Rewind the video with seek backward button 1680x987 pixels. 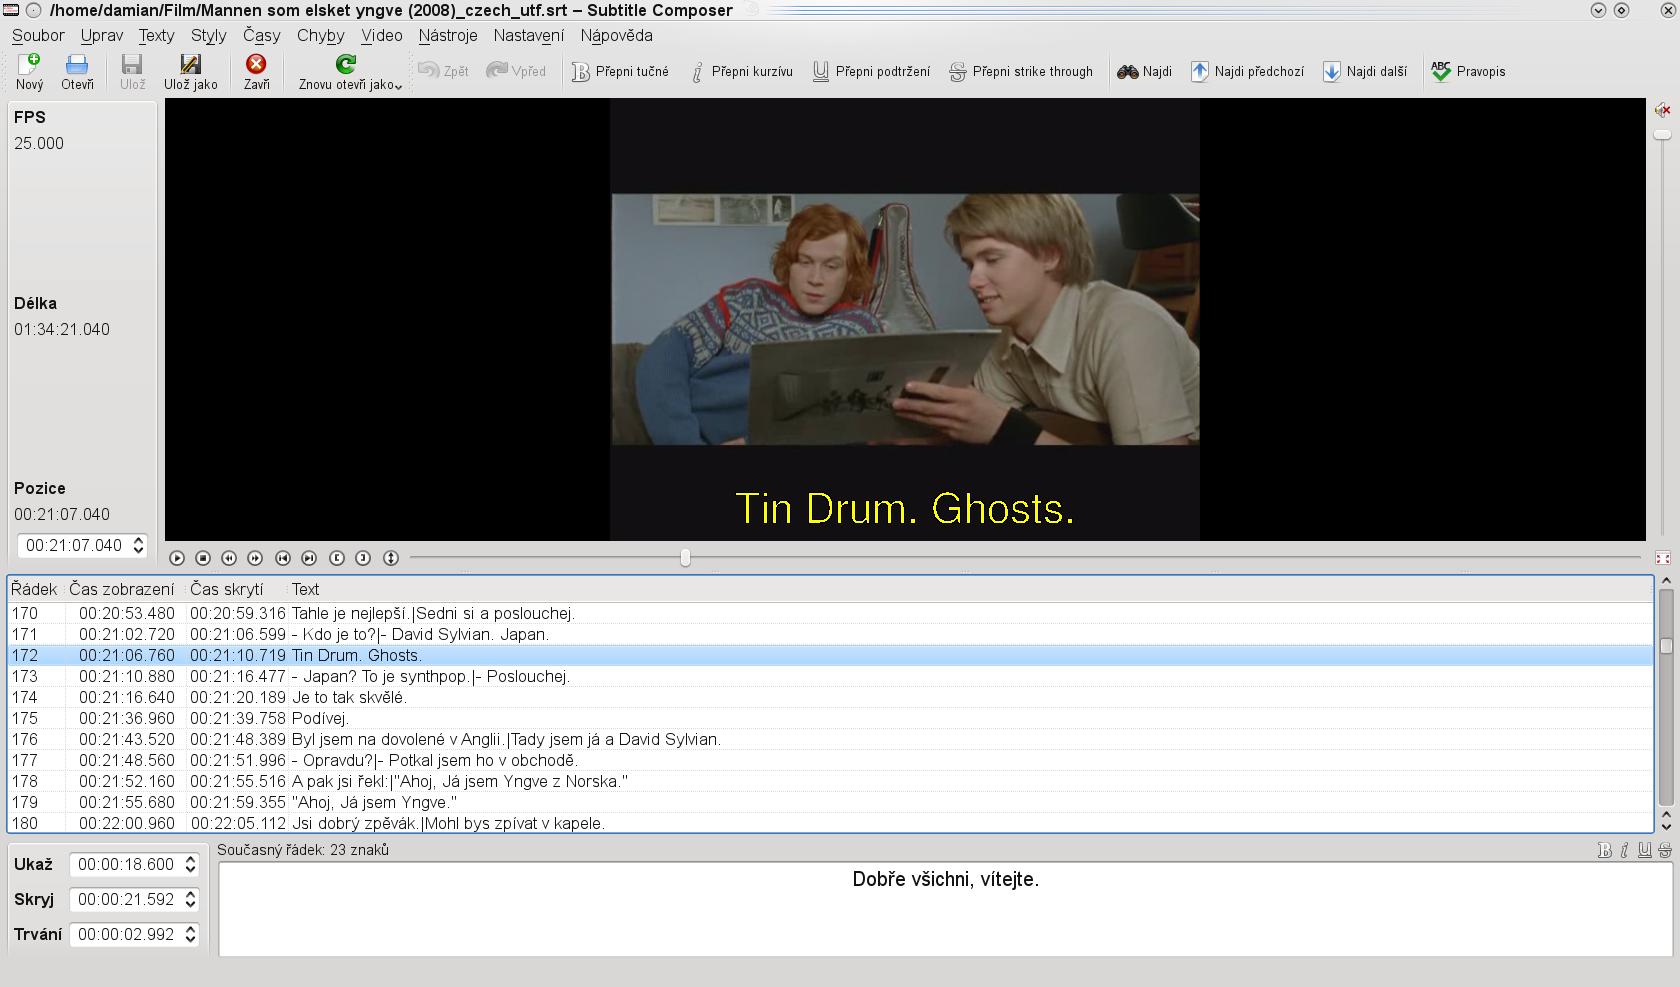pyautogui.click(x=229, y=558)
